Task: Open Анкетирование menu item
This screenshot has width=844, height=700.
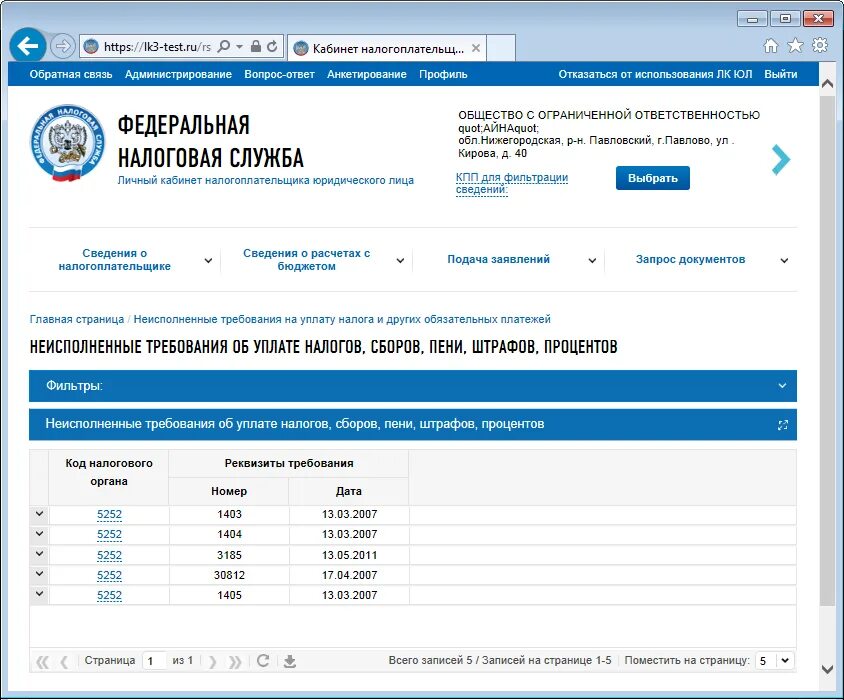Action: [367, 74]
